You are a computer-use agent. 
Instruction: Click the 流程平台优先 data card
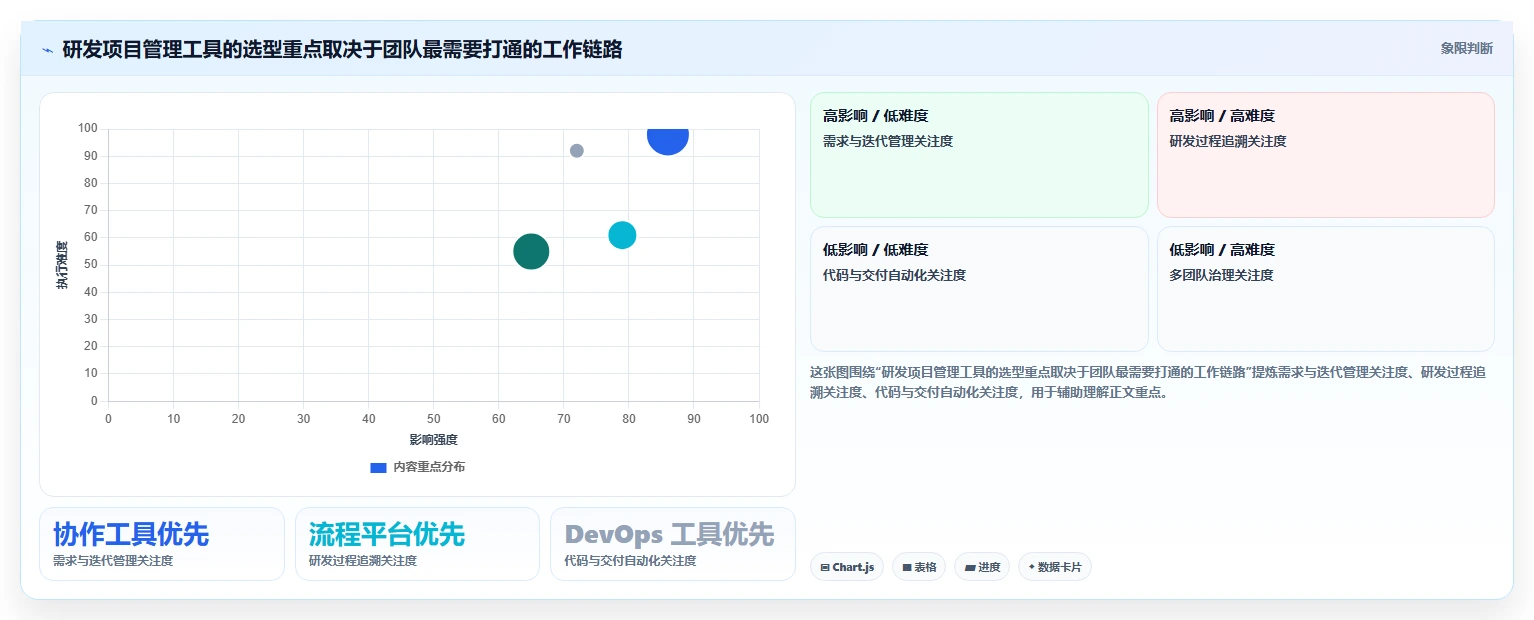coord(417,544)
